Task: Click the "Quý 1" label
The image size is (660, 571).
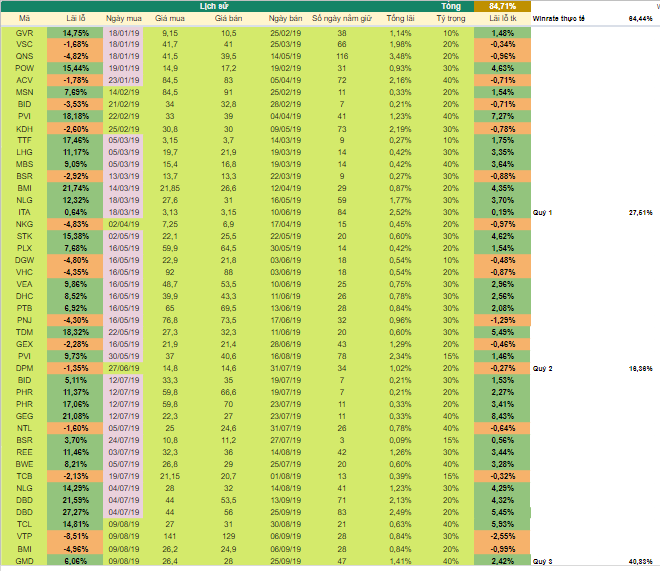Action: coord(542,212)
